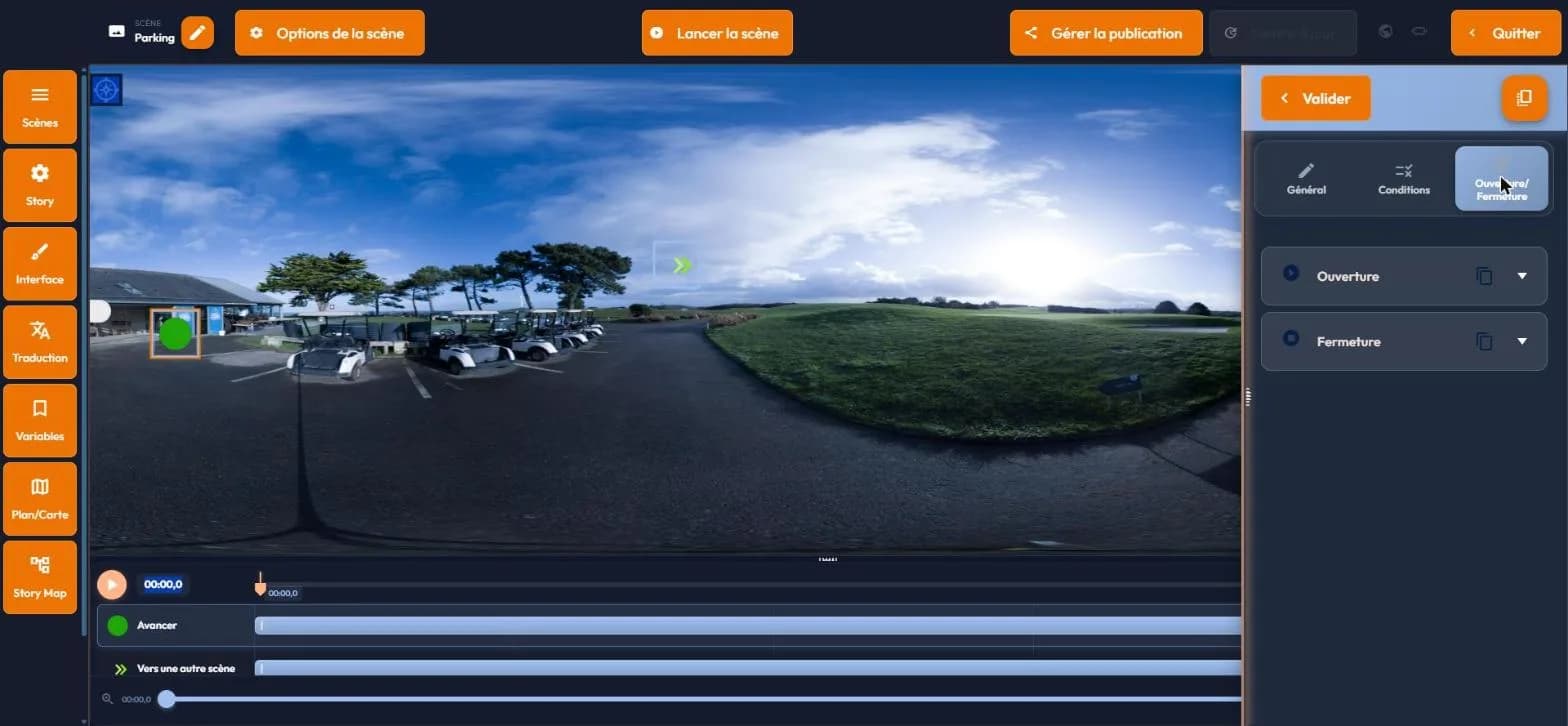Click the Avancer timeline clip bar
This screenshot has height=726, width=1568.
coord(748,626)
